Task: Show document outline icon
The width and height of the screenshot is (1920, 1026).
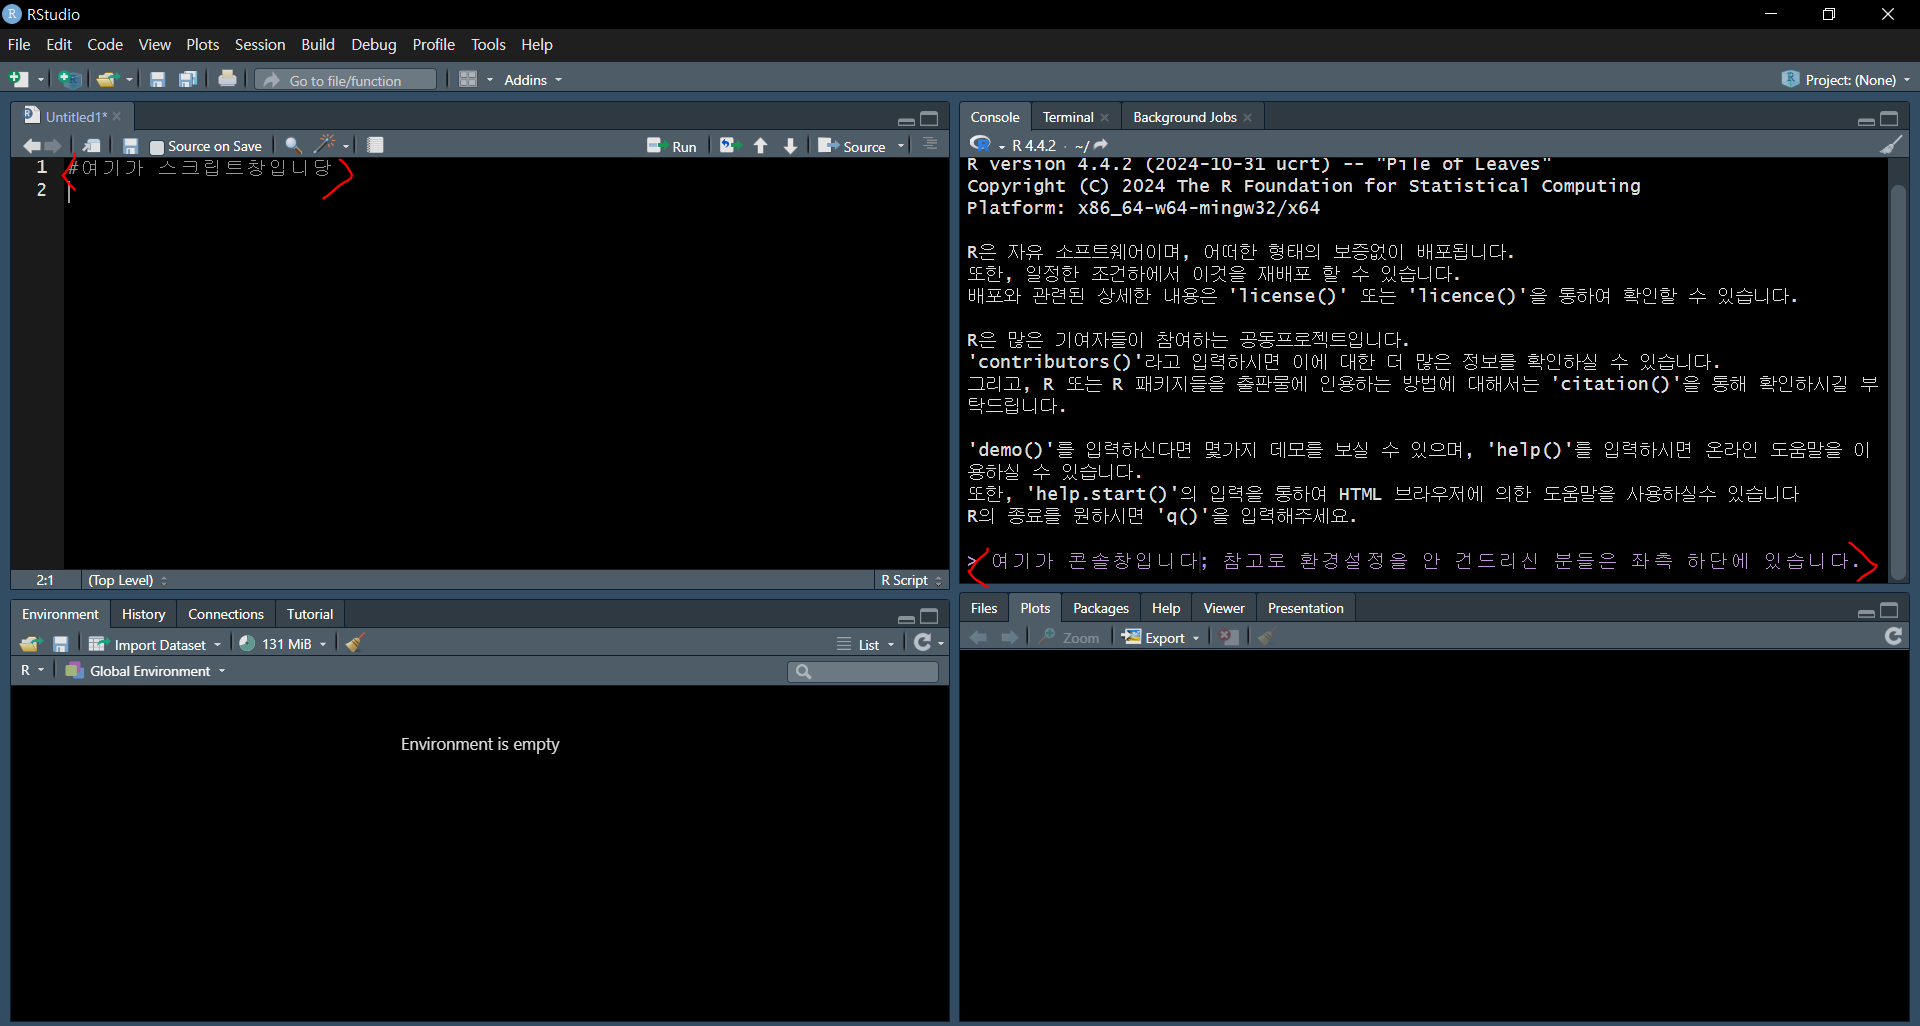Action: tap(930, 145)
